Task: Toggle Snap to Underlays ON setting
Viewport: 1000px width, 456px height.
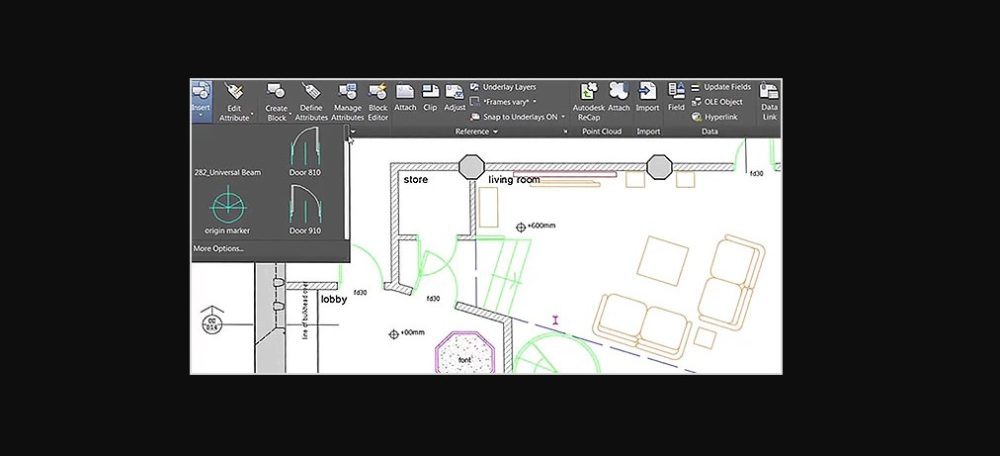Action: coord(517,116)
